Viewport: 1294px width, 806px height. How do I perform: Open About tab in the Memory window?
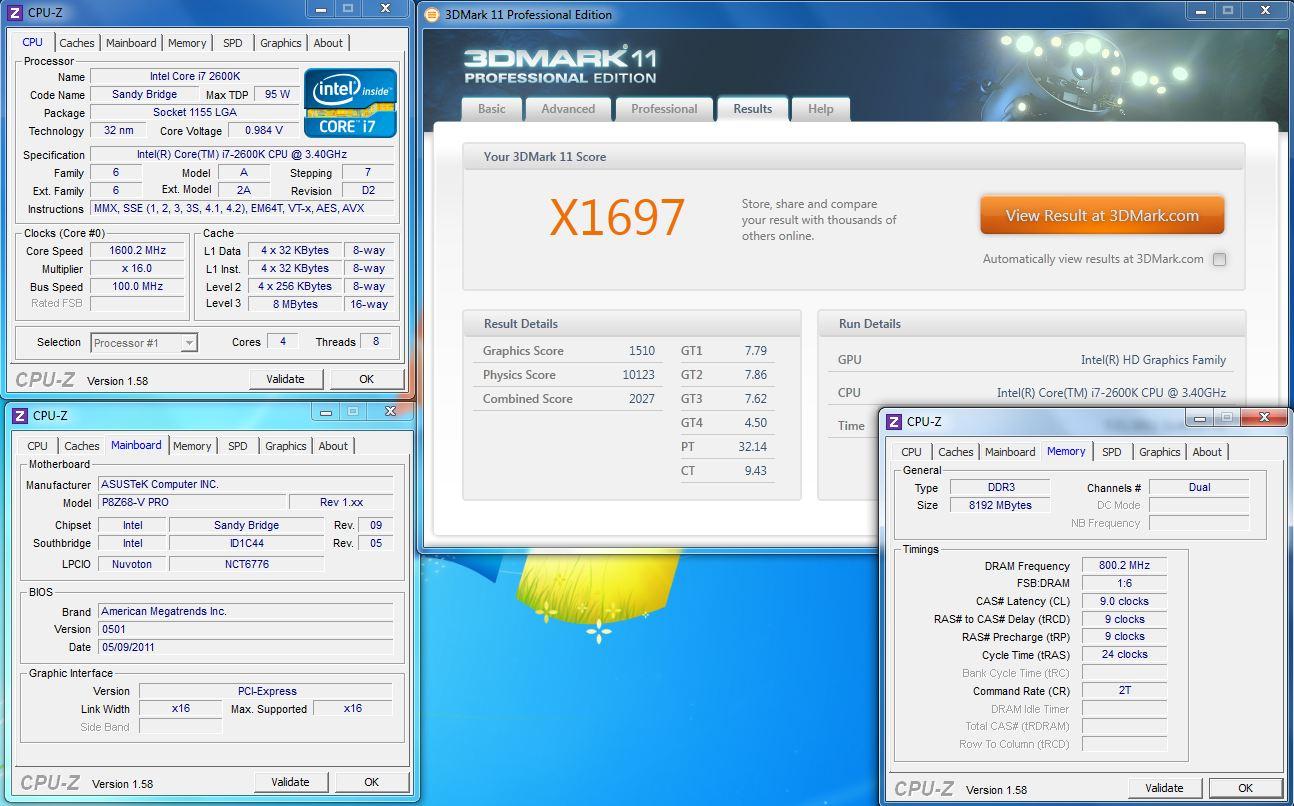[x=1207, y=452]
